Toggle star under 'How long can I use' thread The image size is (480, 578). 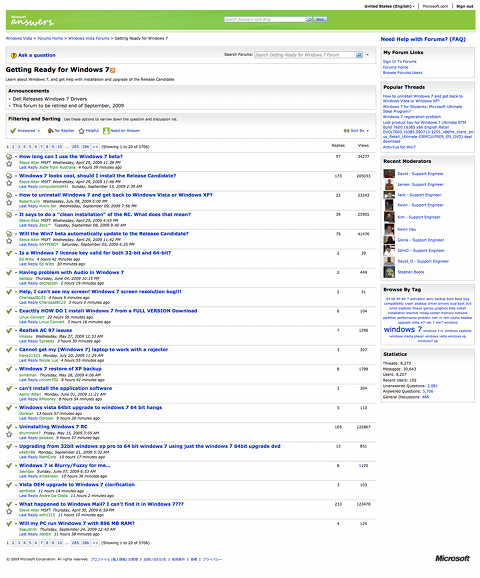pyautogui.click(x=9, y=164)
